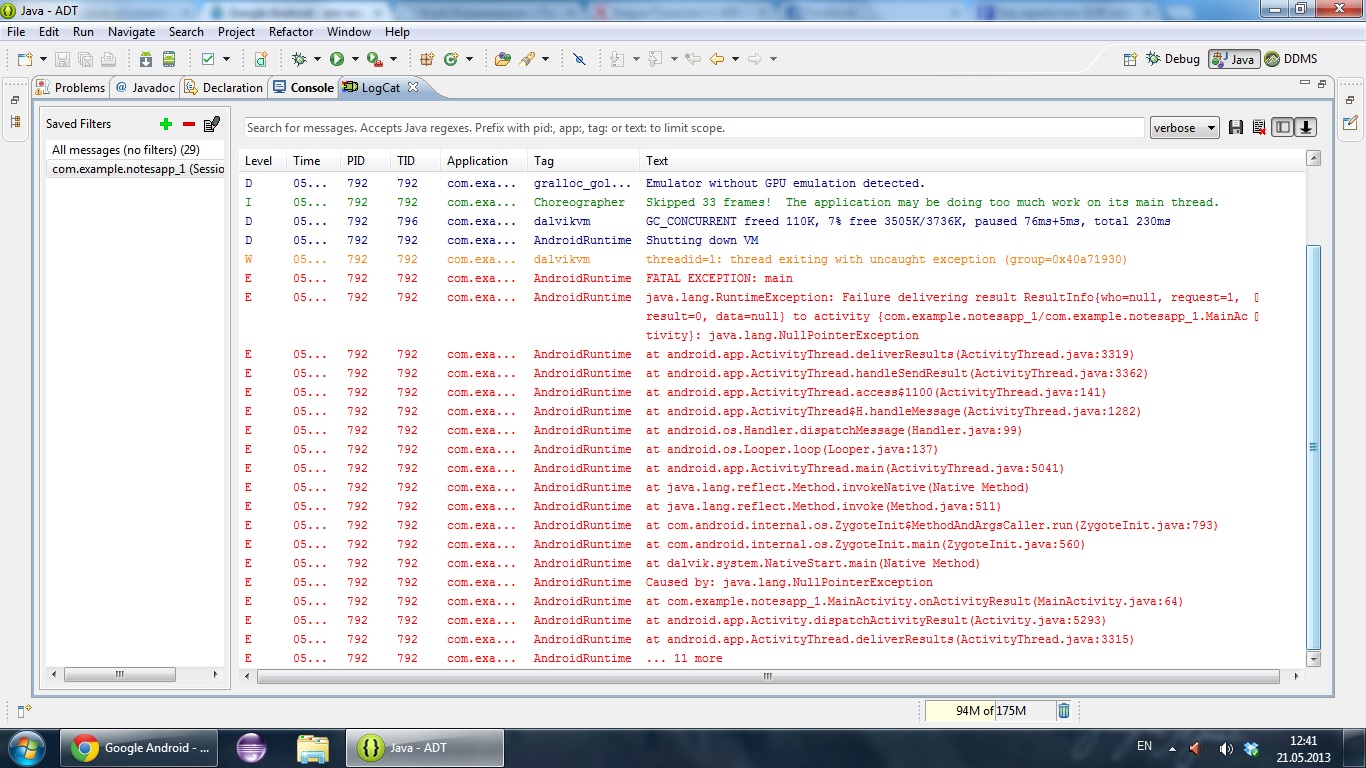Switch to the Javadoc tab

point(145,88)
